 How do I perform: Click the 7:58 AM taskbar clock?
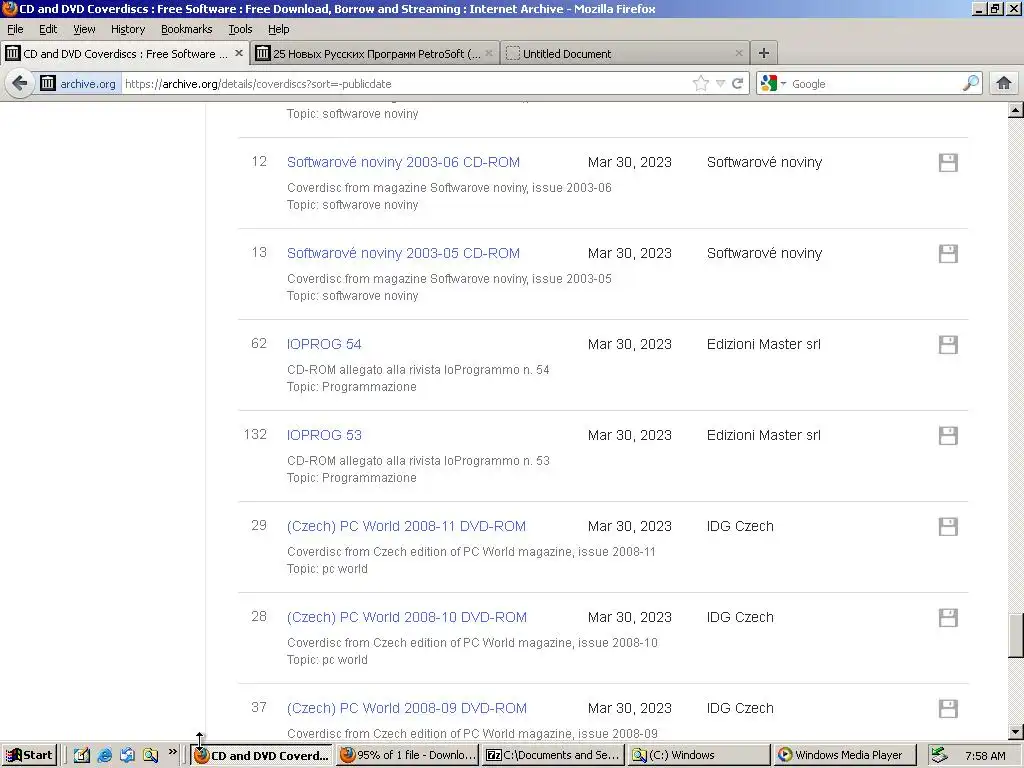point(985,756)
